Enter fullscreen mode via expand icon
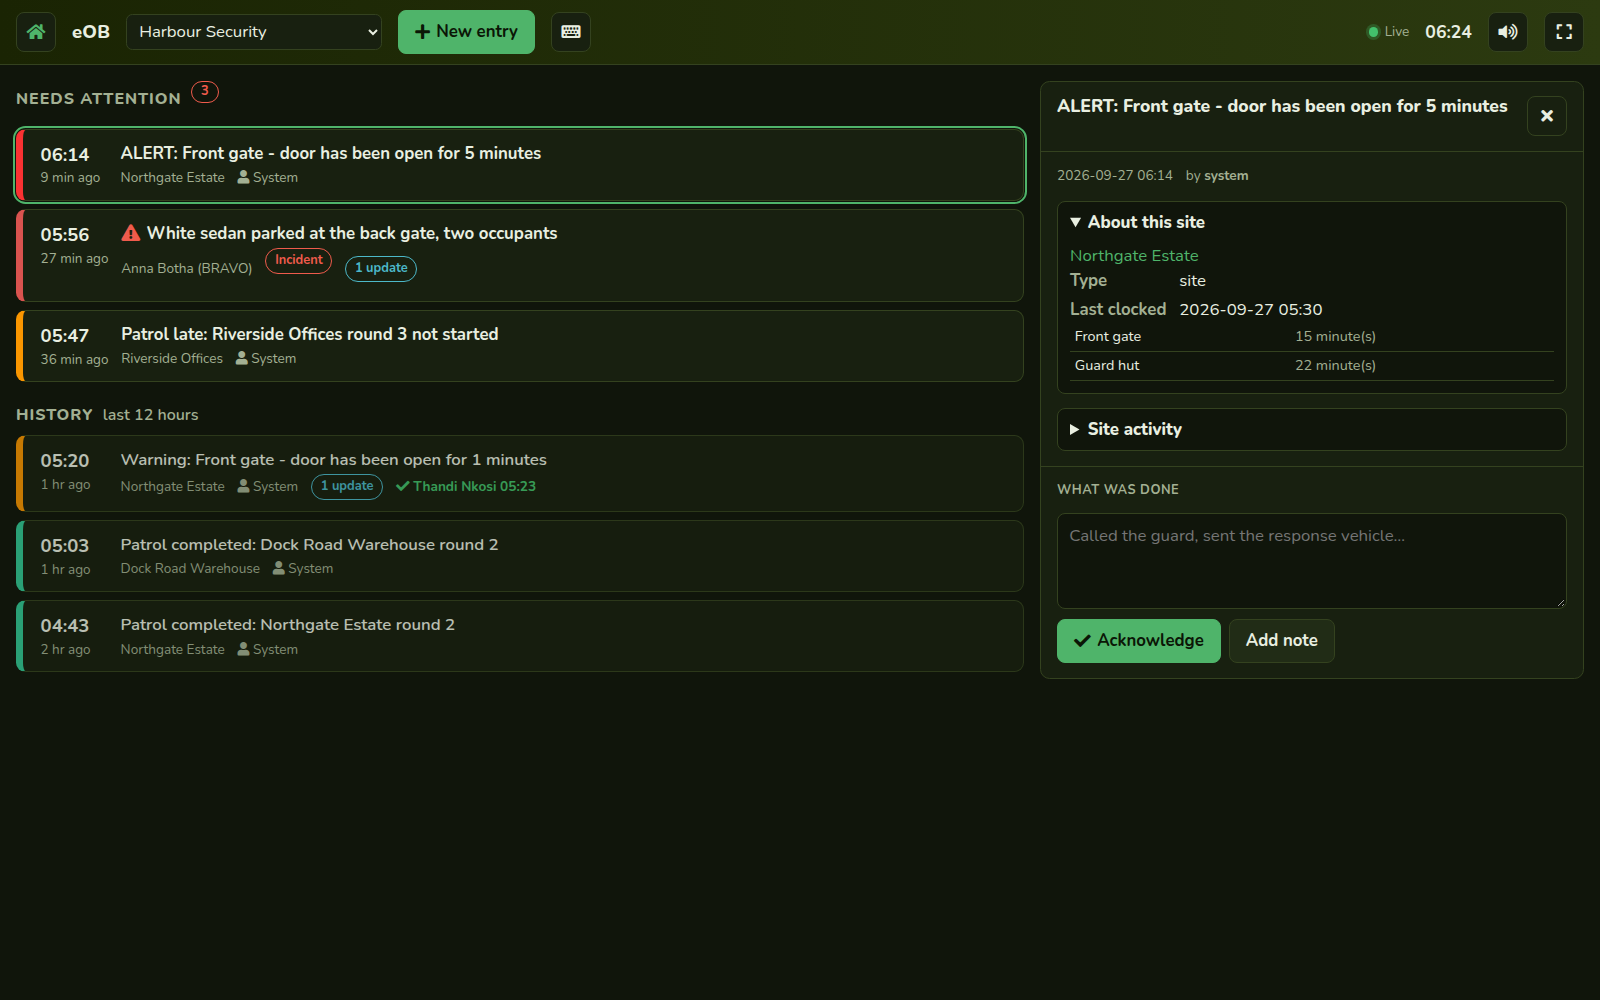This screenshot has width=1600, height=1000. (x=1564, y=32)
